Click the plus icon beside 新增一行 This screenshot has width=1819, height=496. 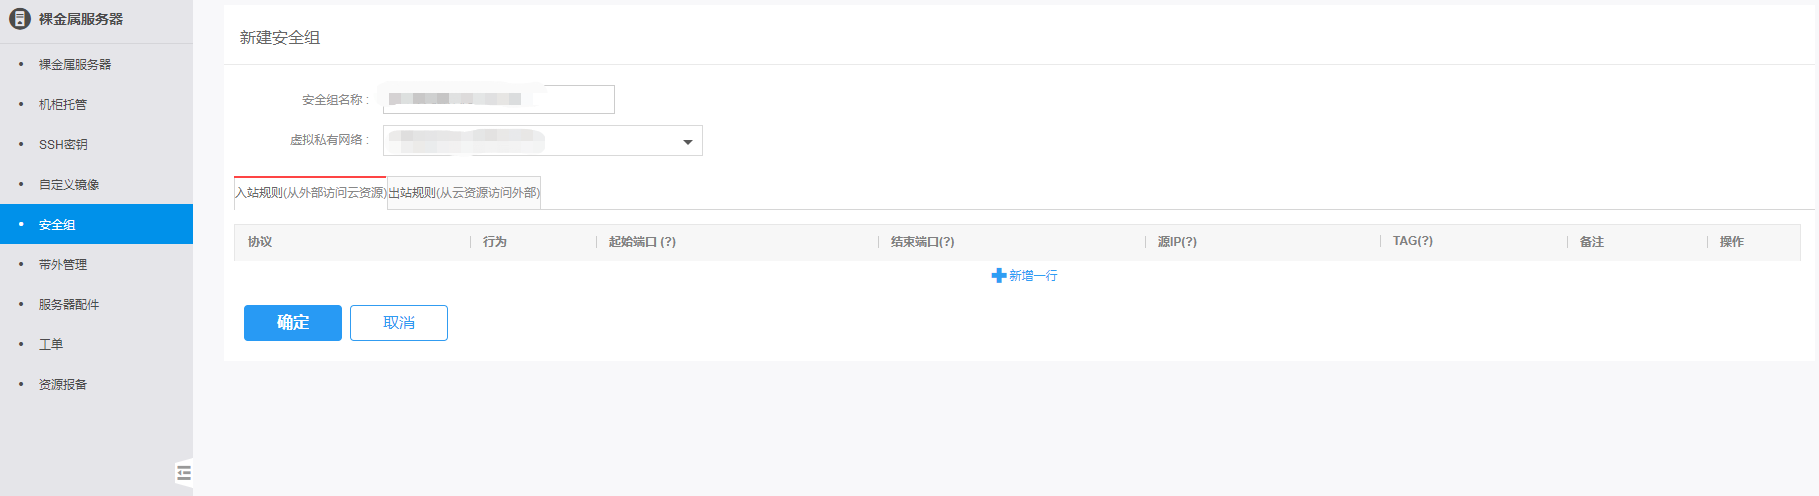pyautogui.click(x=998, y=276)
